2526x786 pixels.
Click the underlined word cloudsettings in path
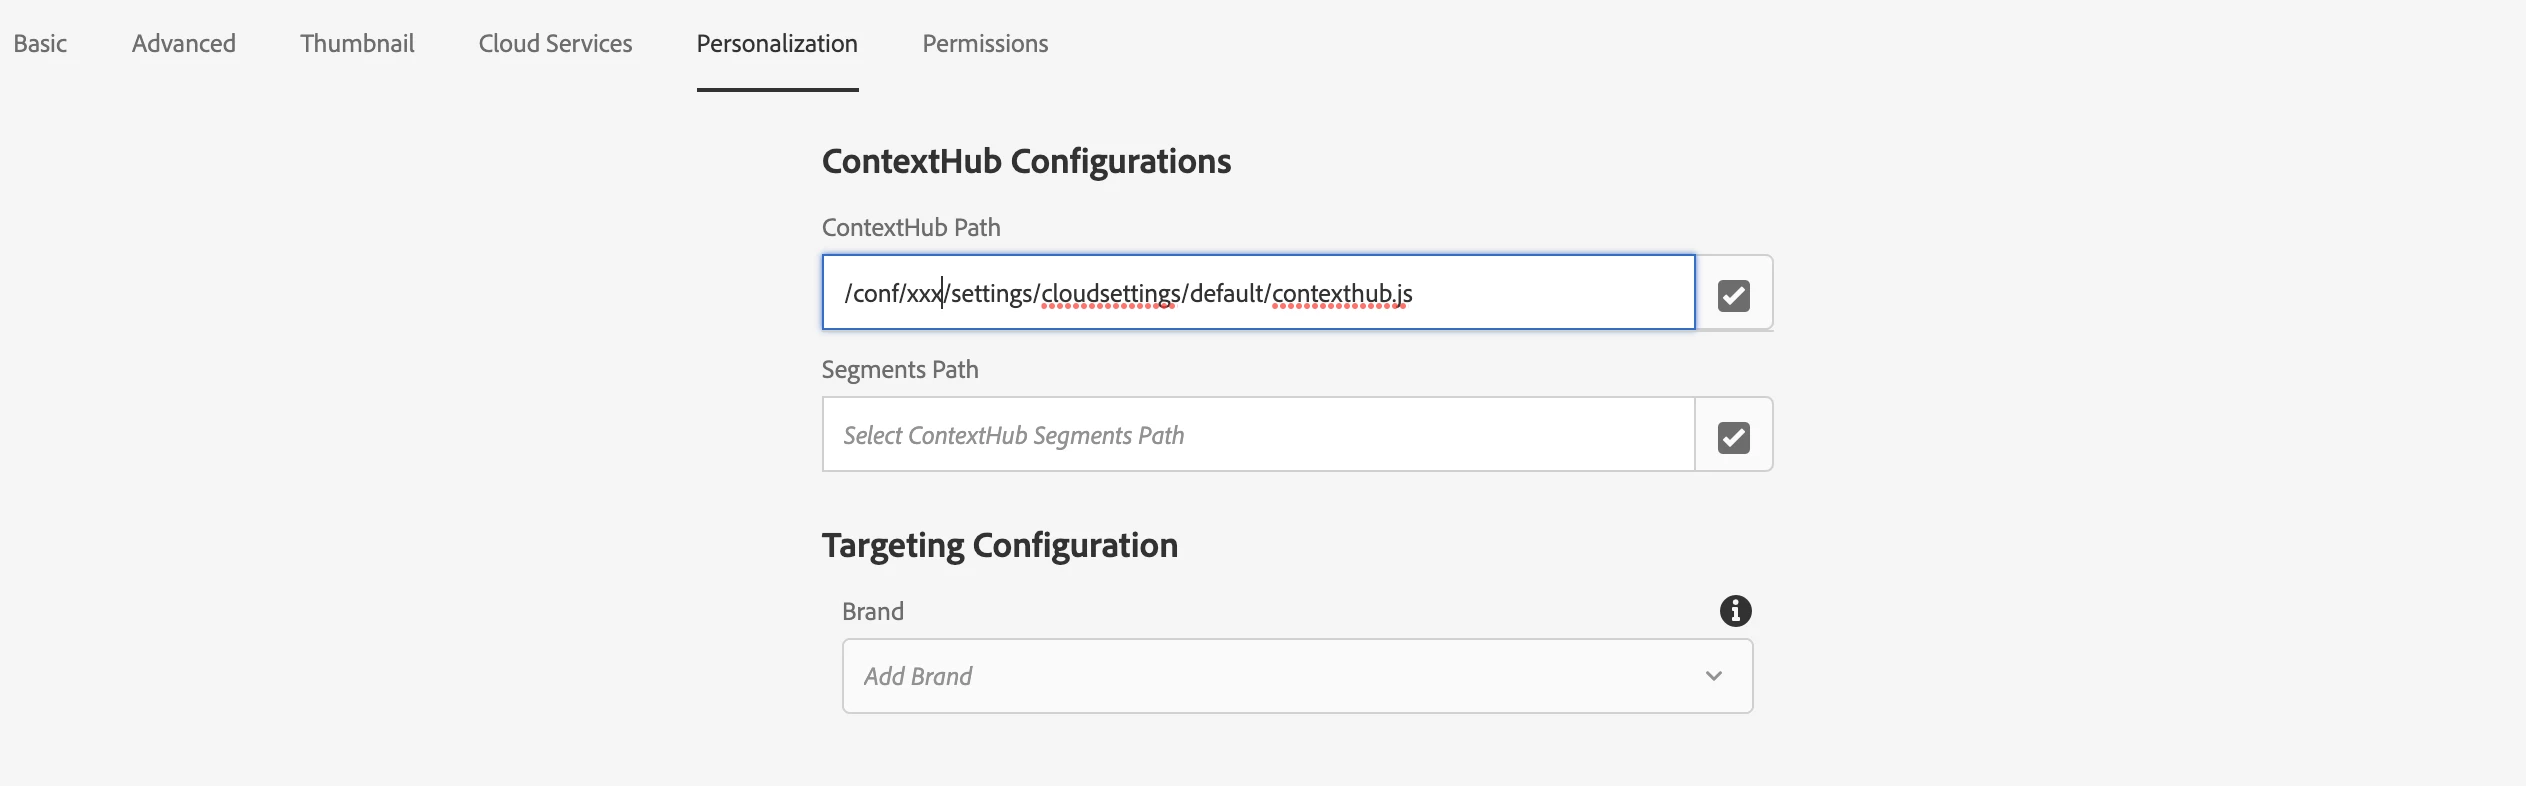point(1111,294)
